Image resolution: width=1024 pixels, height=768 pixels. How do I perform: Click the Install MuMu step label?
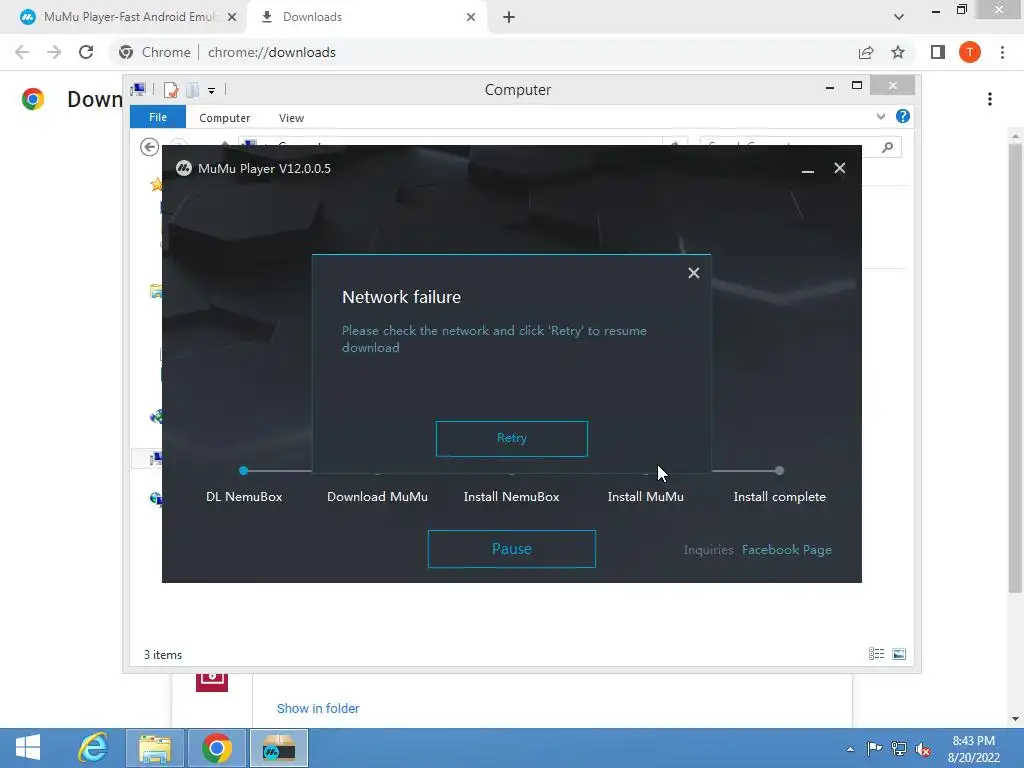(645, 497)
